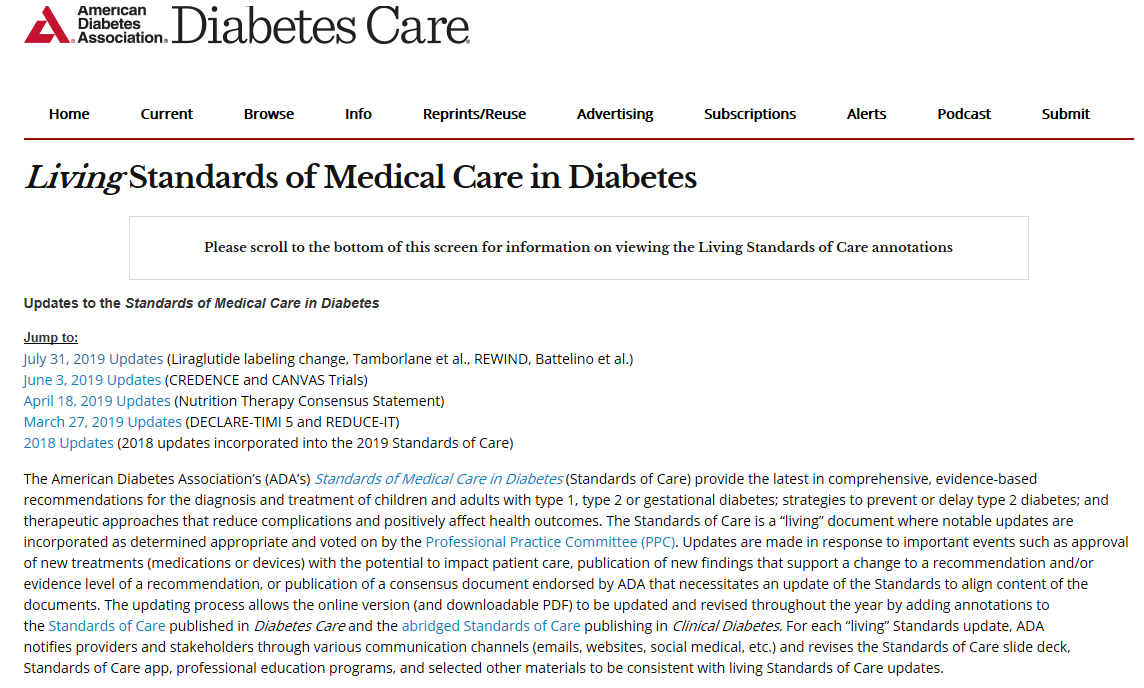Select the Info menu item
The height and width of the screenshot is (688, 1144).
click(x=358, y=114)
